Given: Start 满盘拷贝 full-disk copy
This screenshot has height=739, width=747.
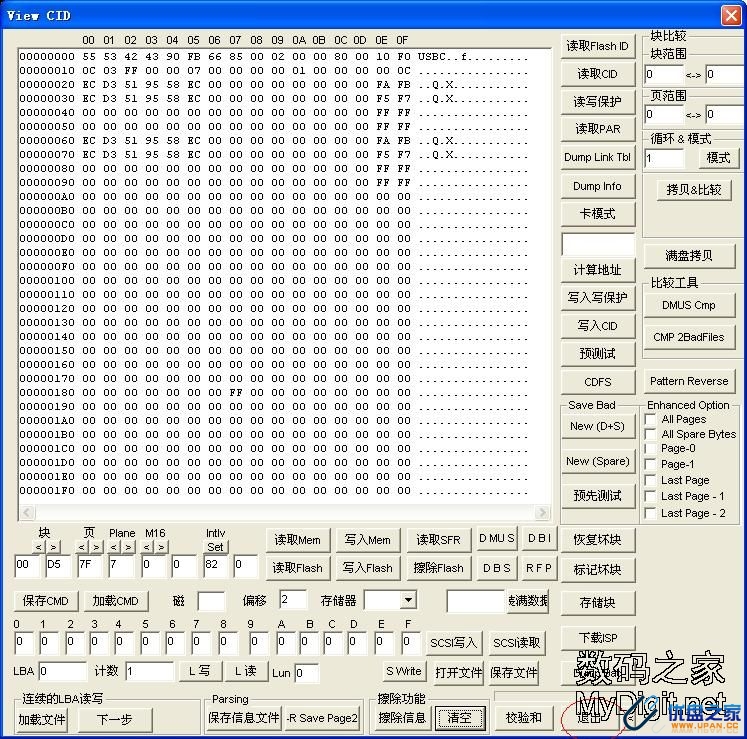Looking at the screenshot, I should pyautogui.click(x=689, y=256).
